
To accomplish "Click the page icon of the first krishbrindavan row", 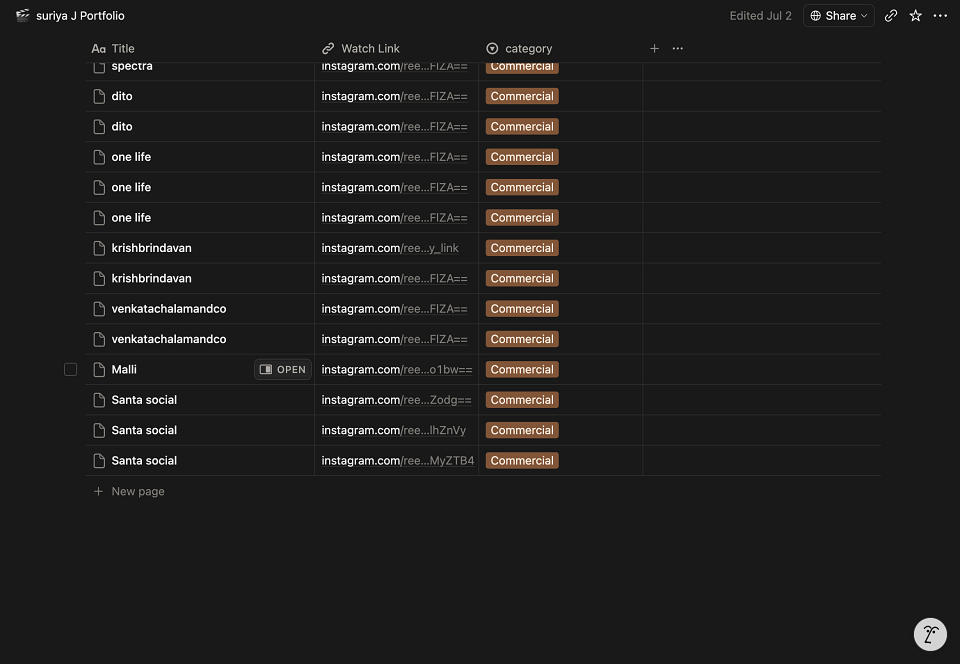I will (99, 248).
